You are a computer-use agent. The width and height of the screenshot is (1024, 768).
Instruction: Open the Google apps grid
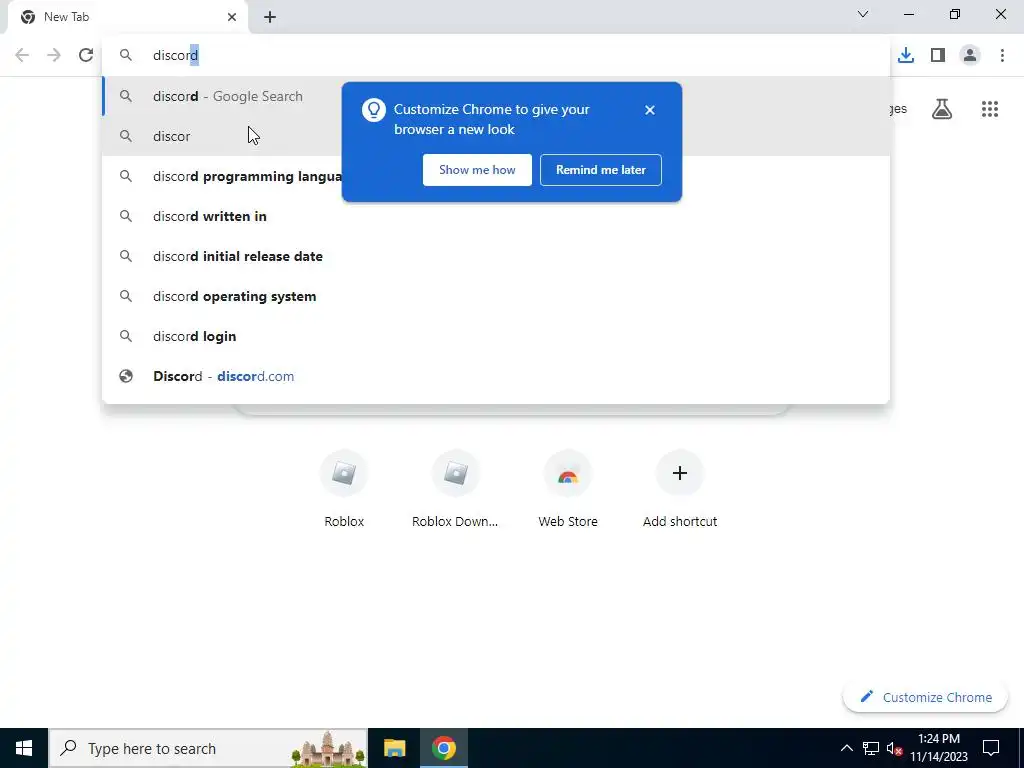point(989,109)
